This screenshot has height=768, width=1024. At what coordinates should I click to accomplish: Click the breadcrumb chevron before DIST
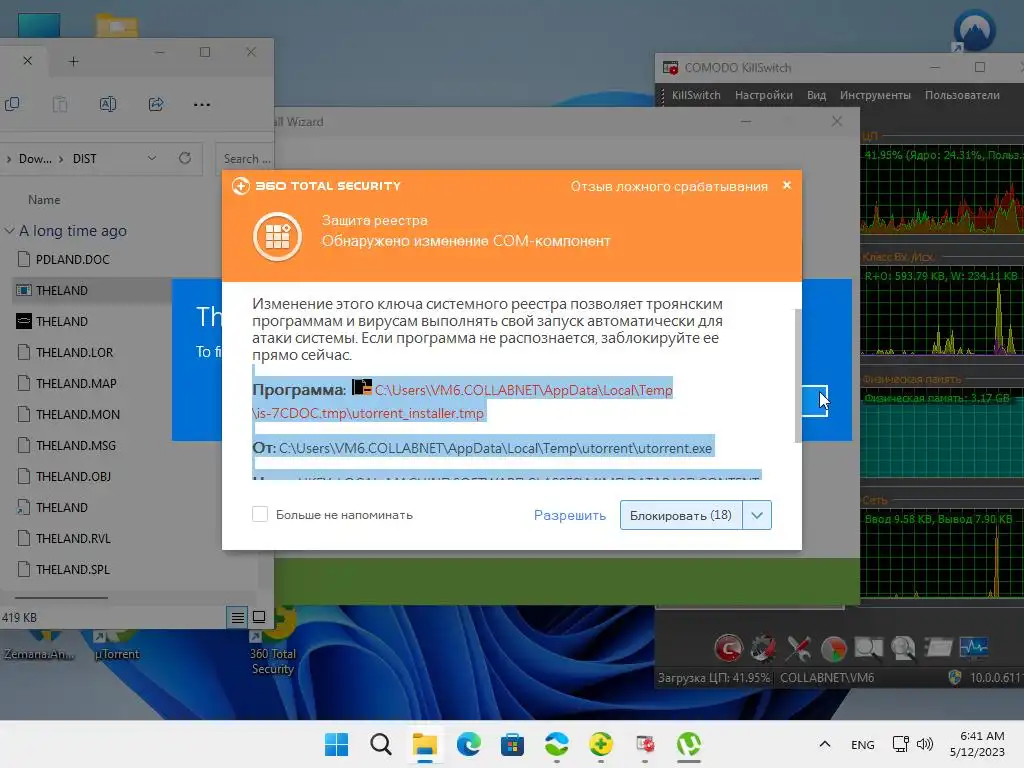(61, 159)
